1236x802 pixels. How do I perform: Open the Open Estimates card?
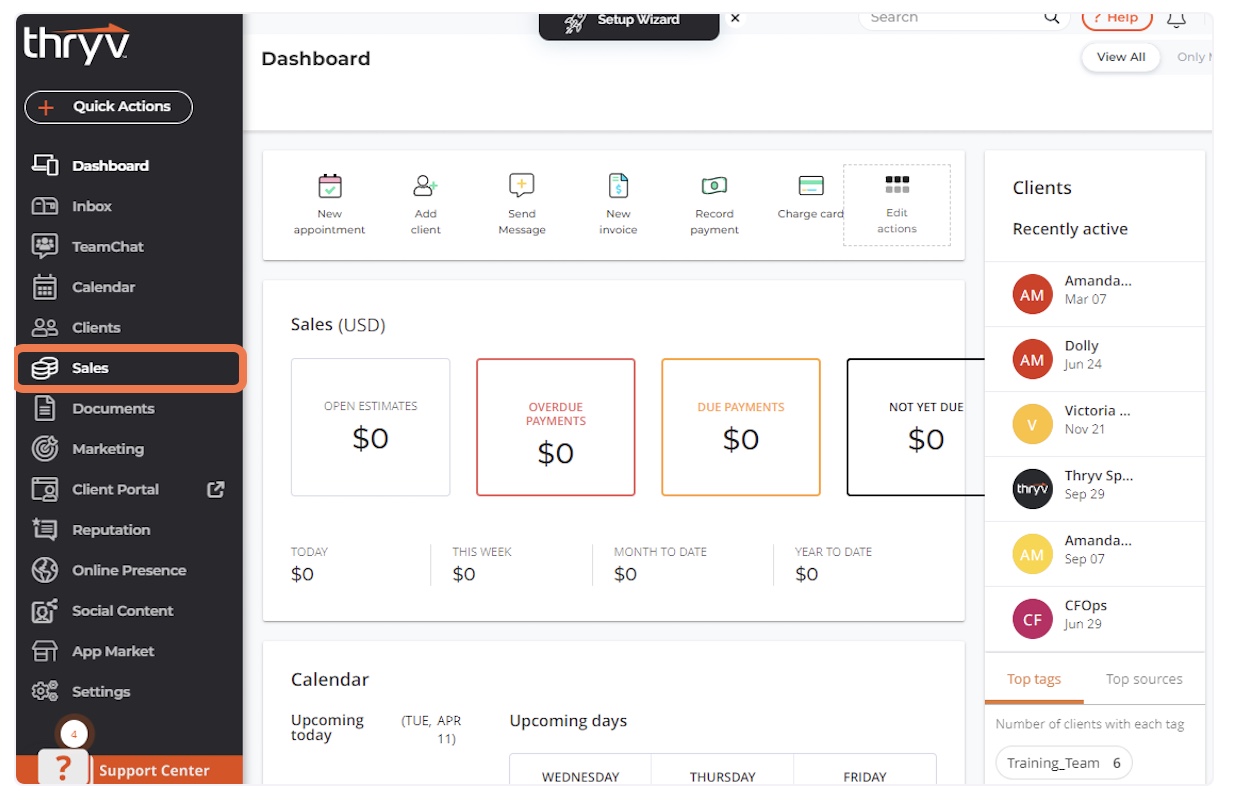point(370,427)
